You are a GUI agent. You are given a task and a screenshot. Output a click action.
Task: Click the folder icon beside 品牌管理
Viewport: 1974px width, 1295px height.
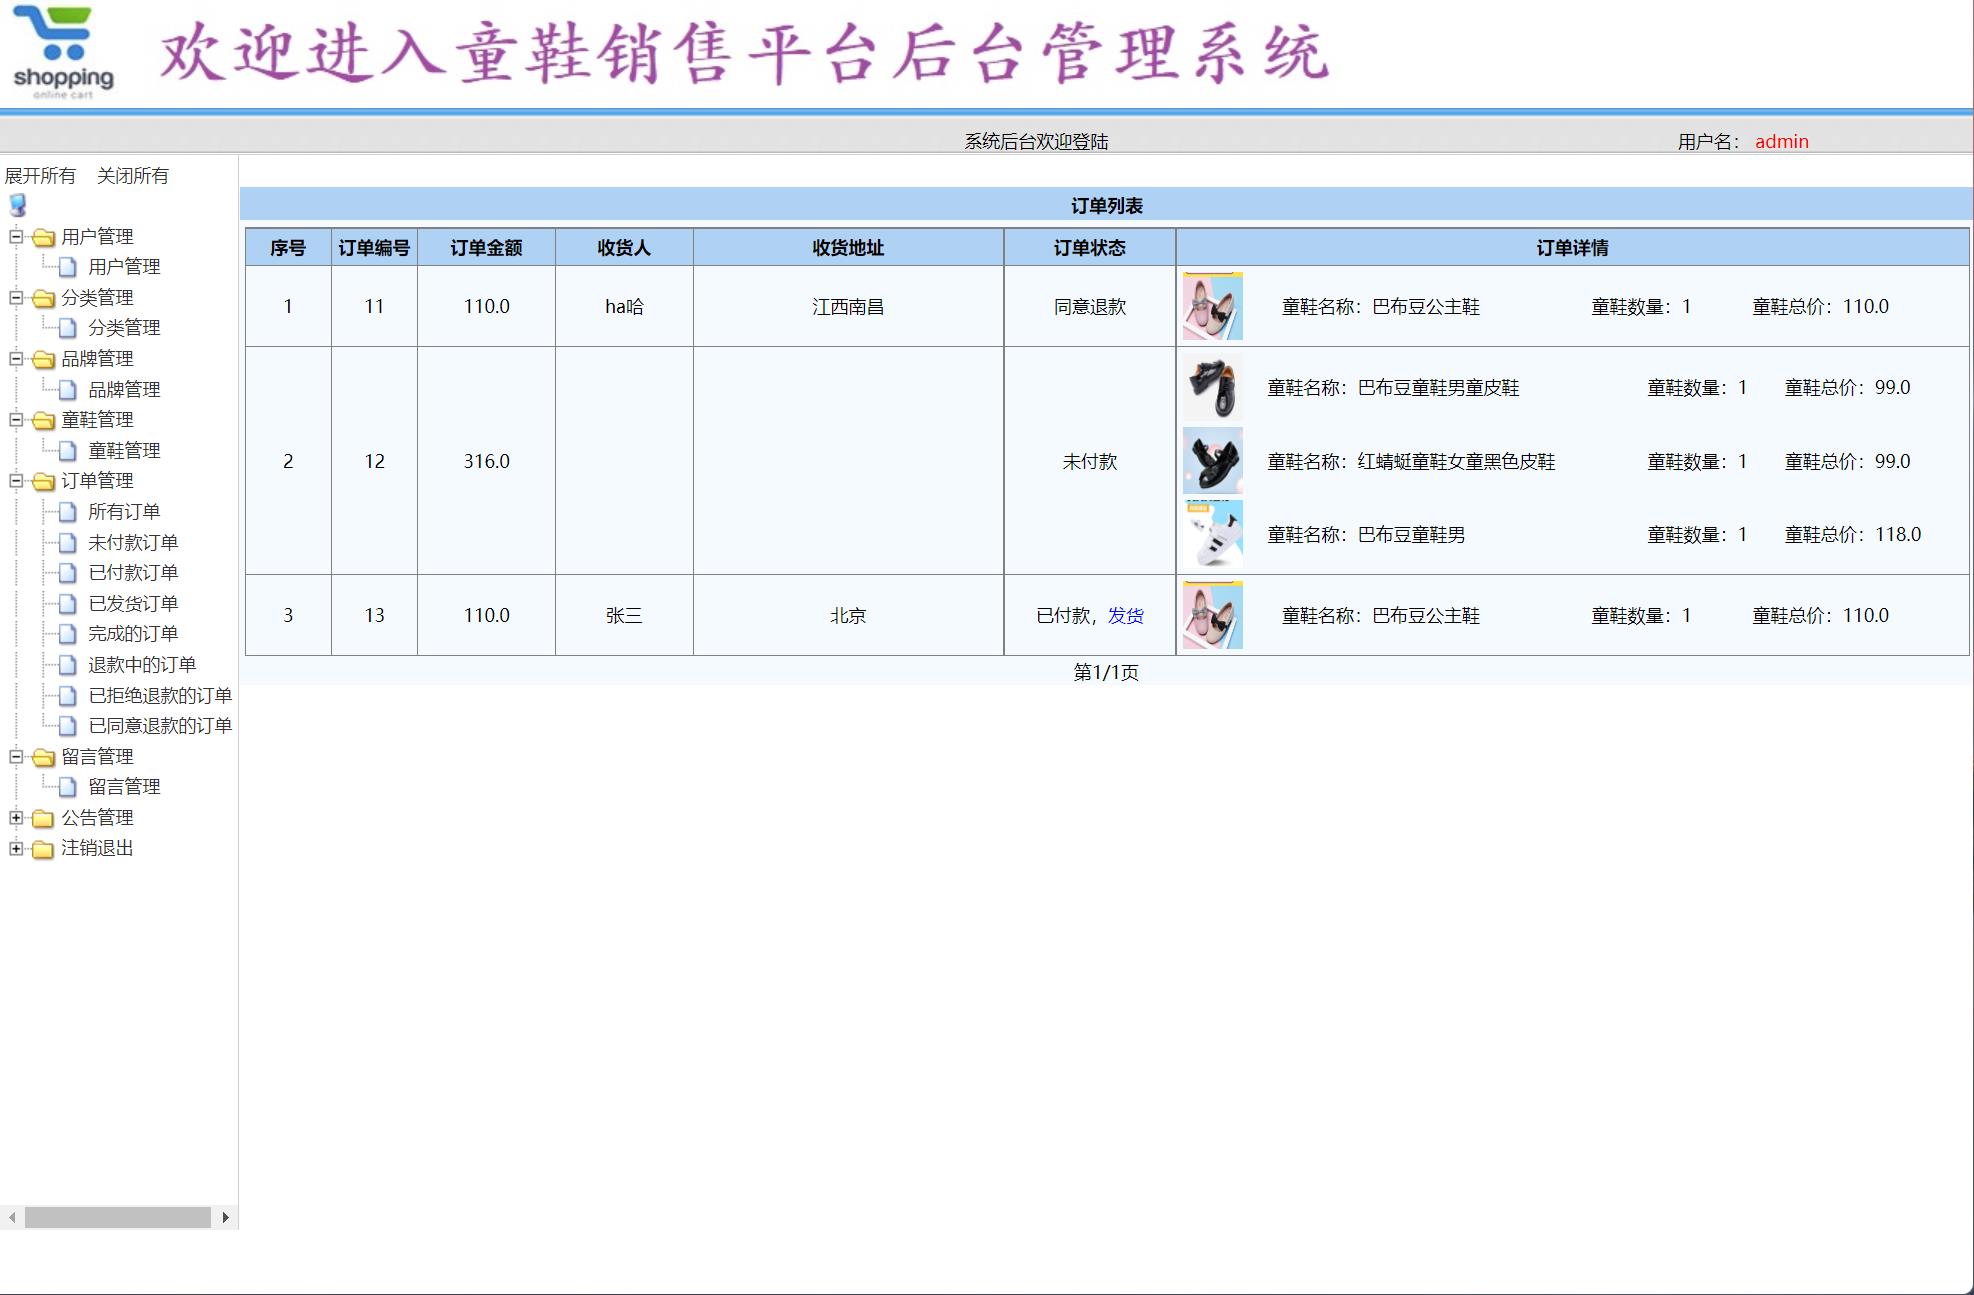coord(42,359)
